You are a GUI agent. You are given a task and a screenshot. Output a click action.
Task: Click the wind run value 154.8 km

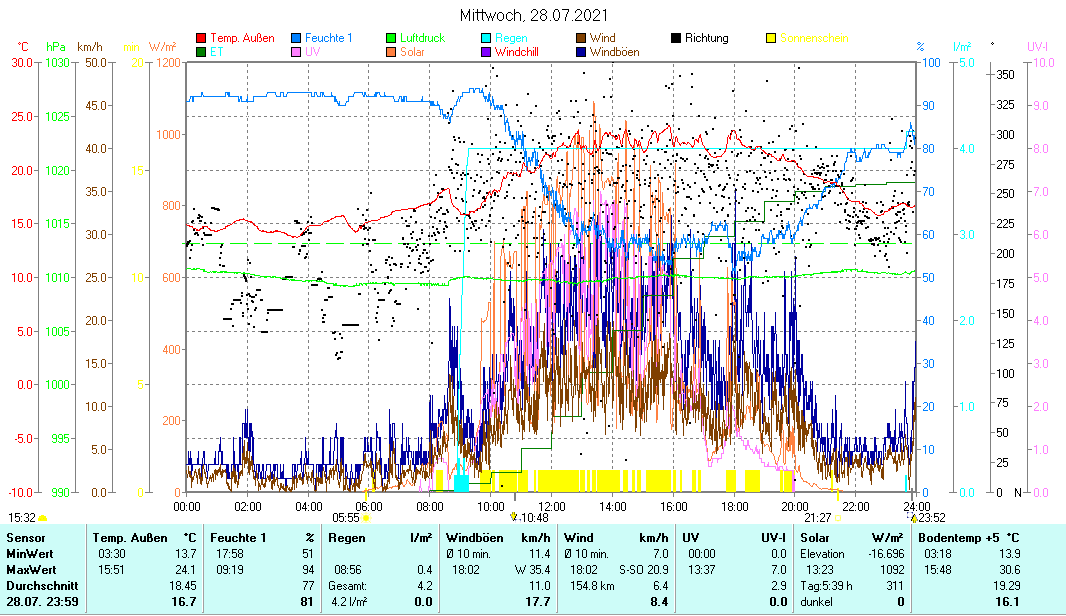592,585
